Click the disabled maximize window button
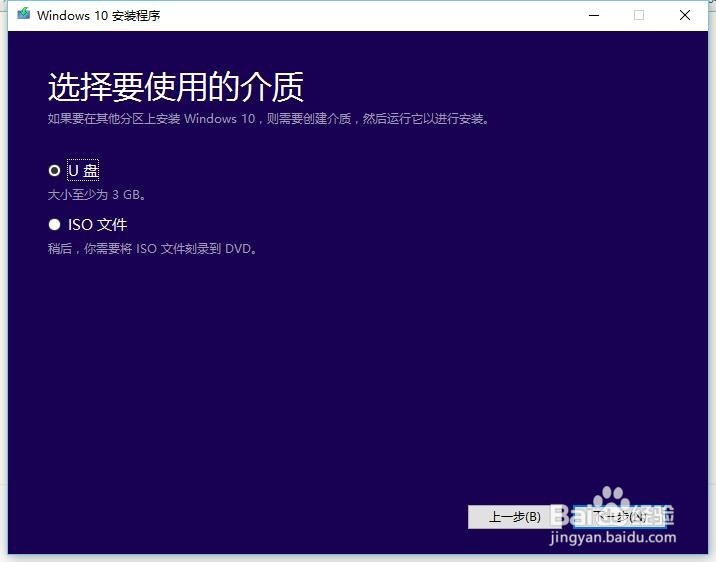 tap(639, 15)
